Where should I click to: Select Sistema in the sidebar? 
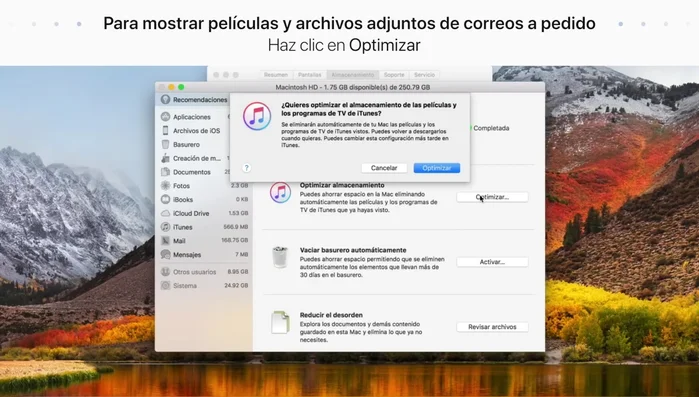[185, 286]
